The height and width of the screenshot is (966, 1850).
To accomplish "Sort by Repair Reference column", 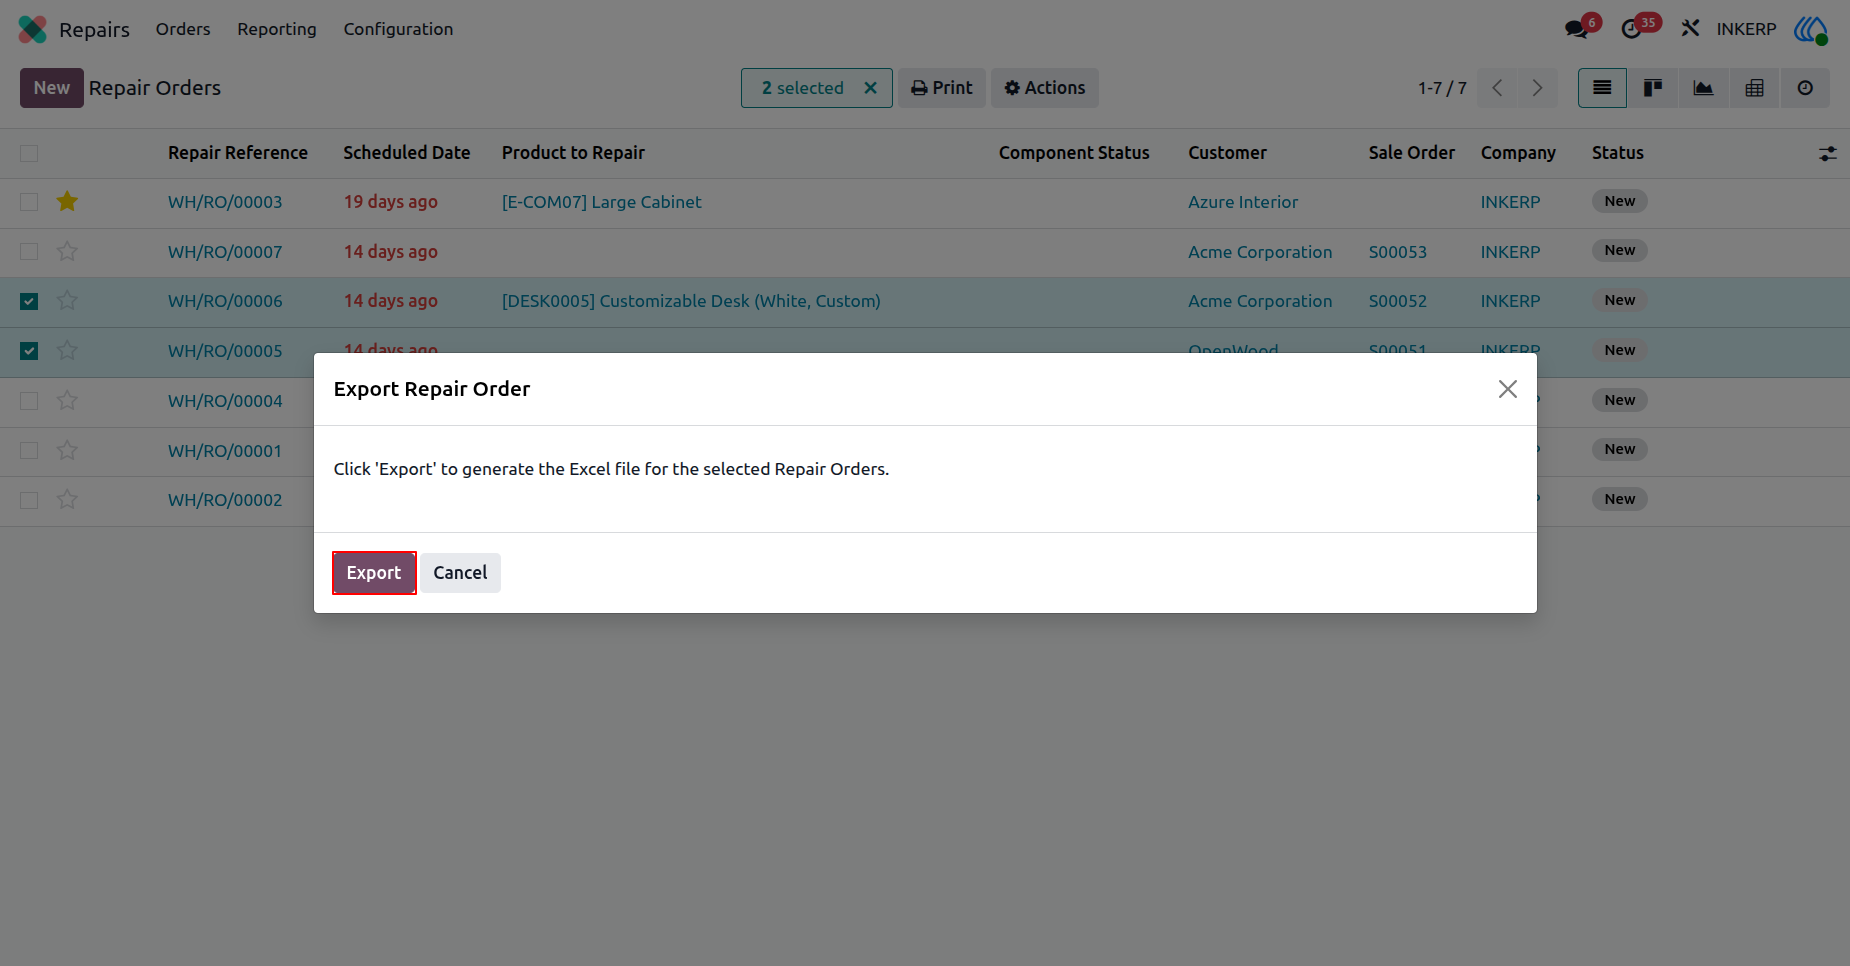I will [x=238, y=153].
